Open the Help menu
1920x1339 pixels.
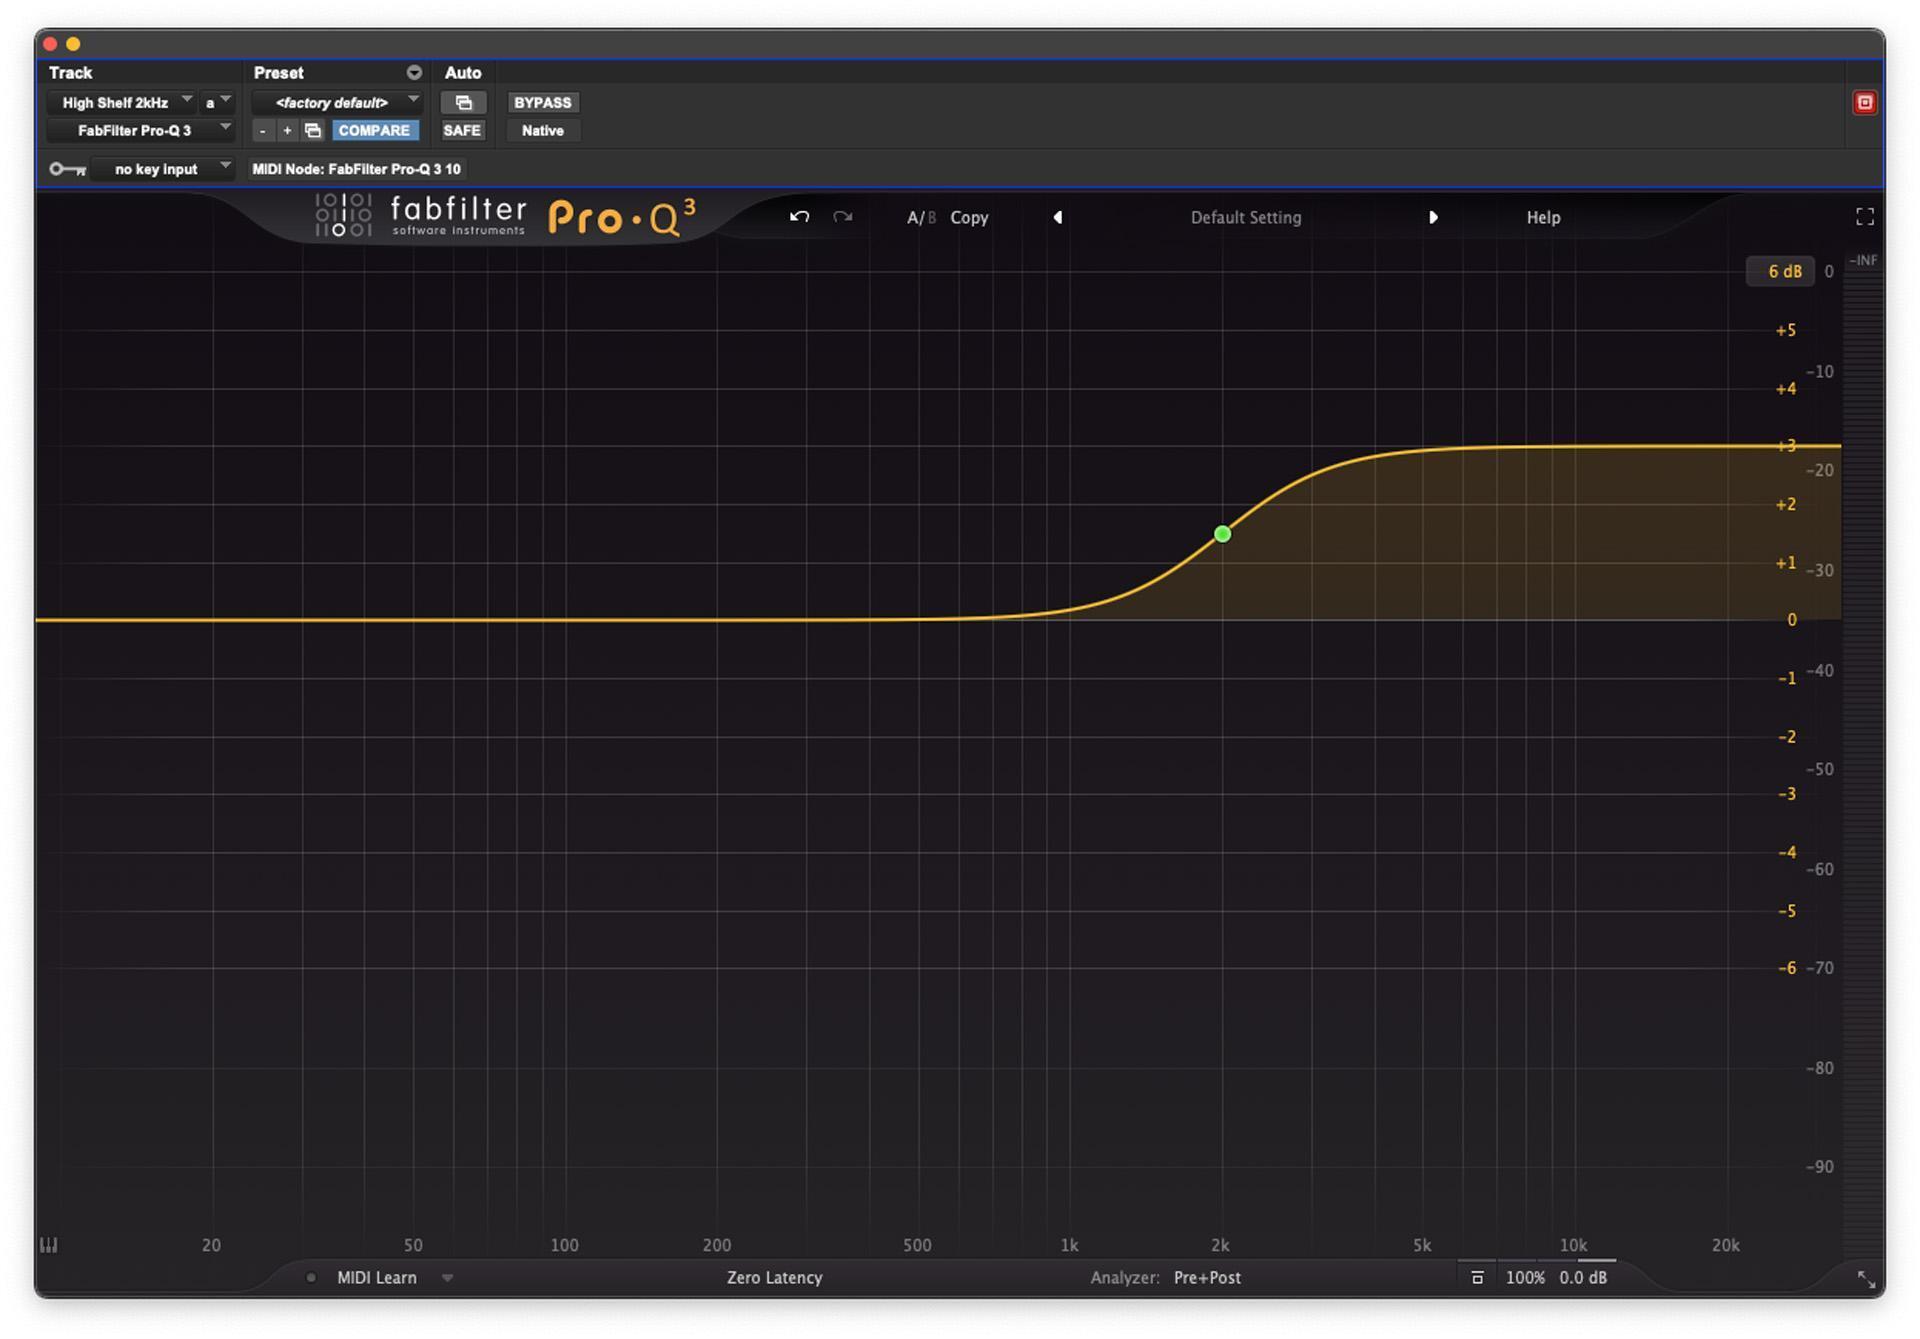pos(1542,217)
